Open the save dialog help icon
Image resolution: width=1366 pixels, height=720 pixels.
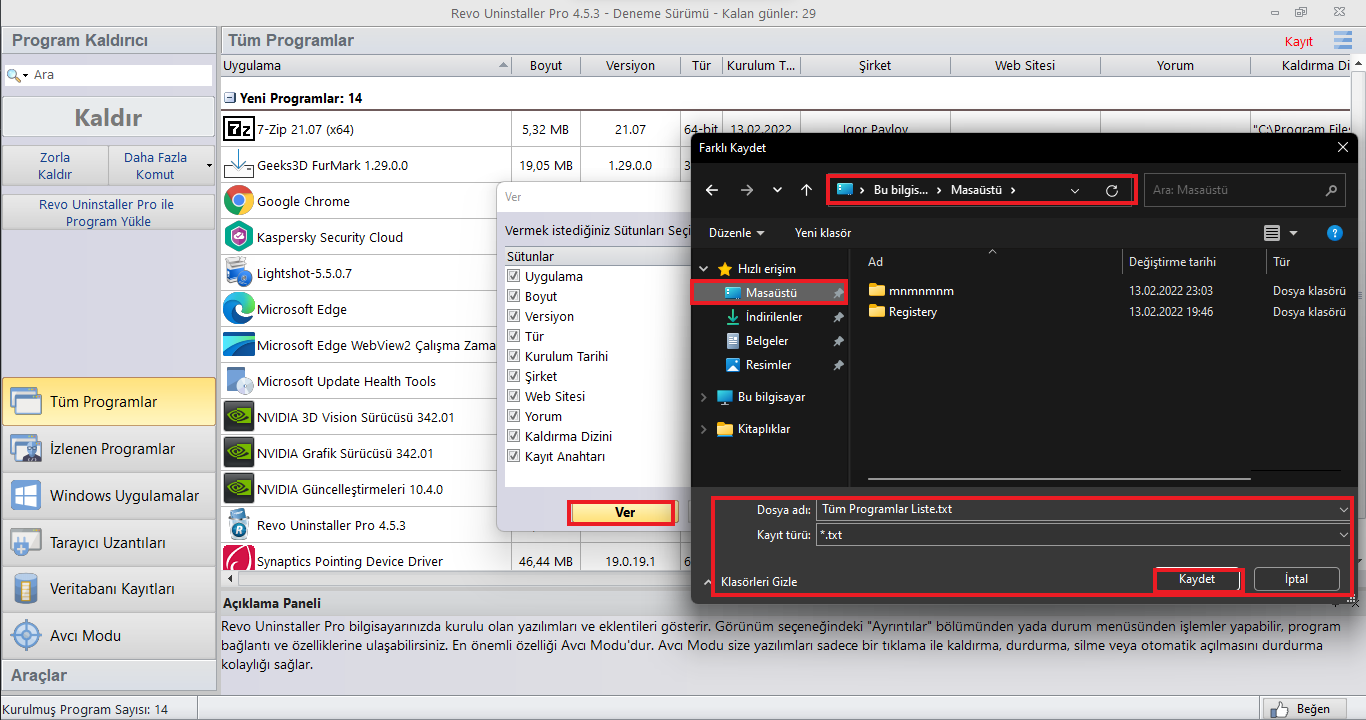[x=1334, y=233]
